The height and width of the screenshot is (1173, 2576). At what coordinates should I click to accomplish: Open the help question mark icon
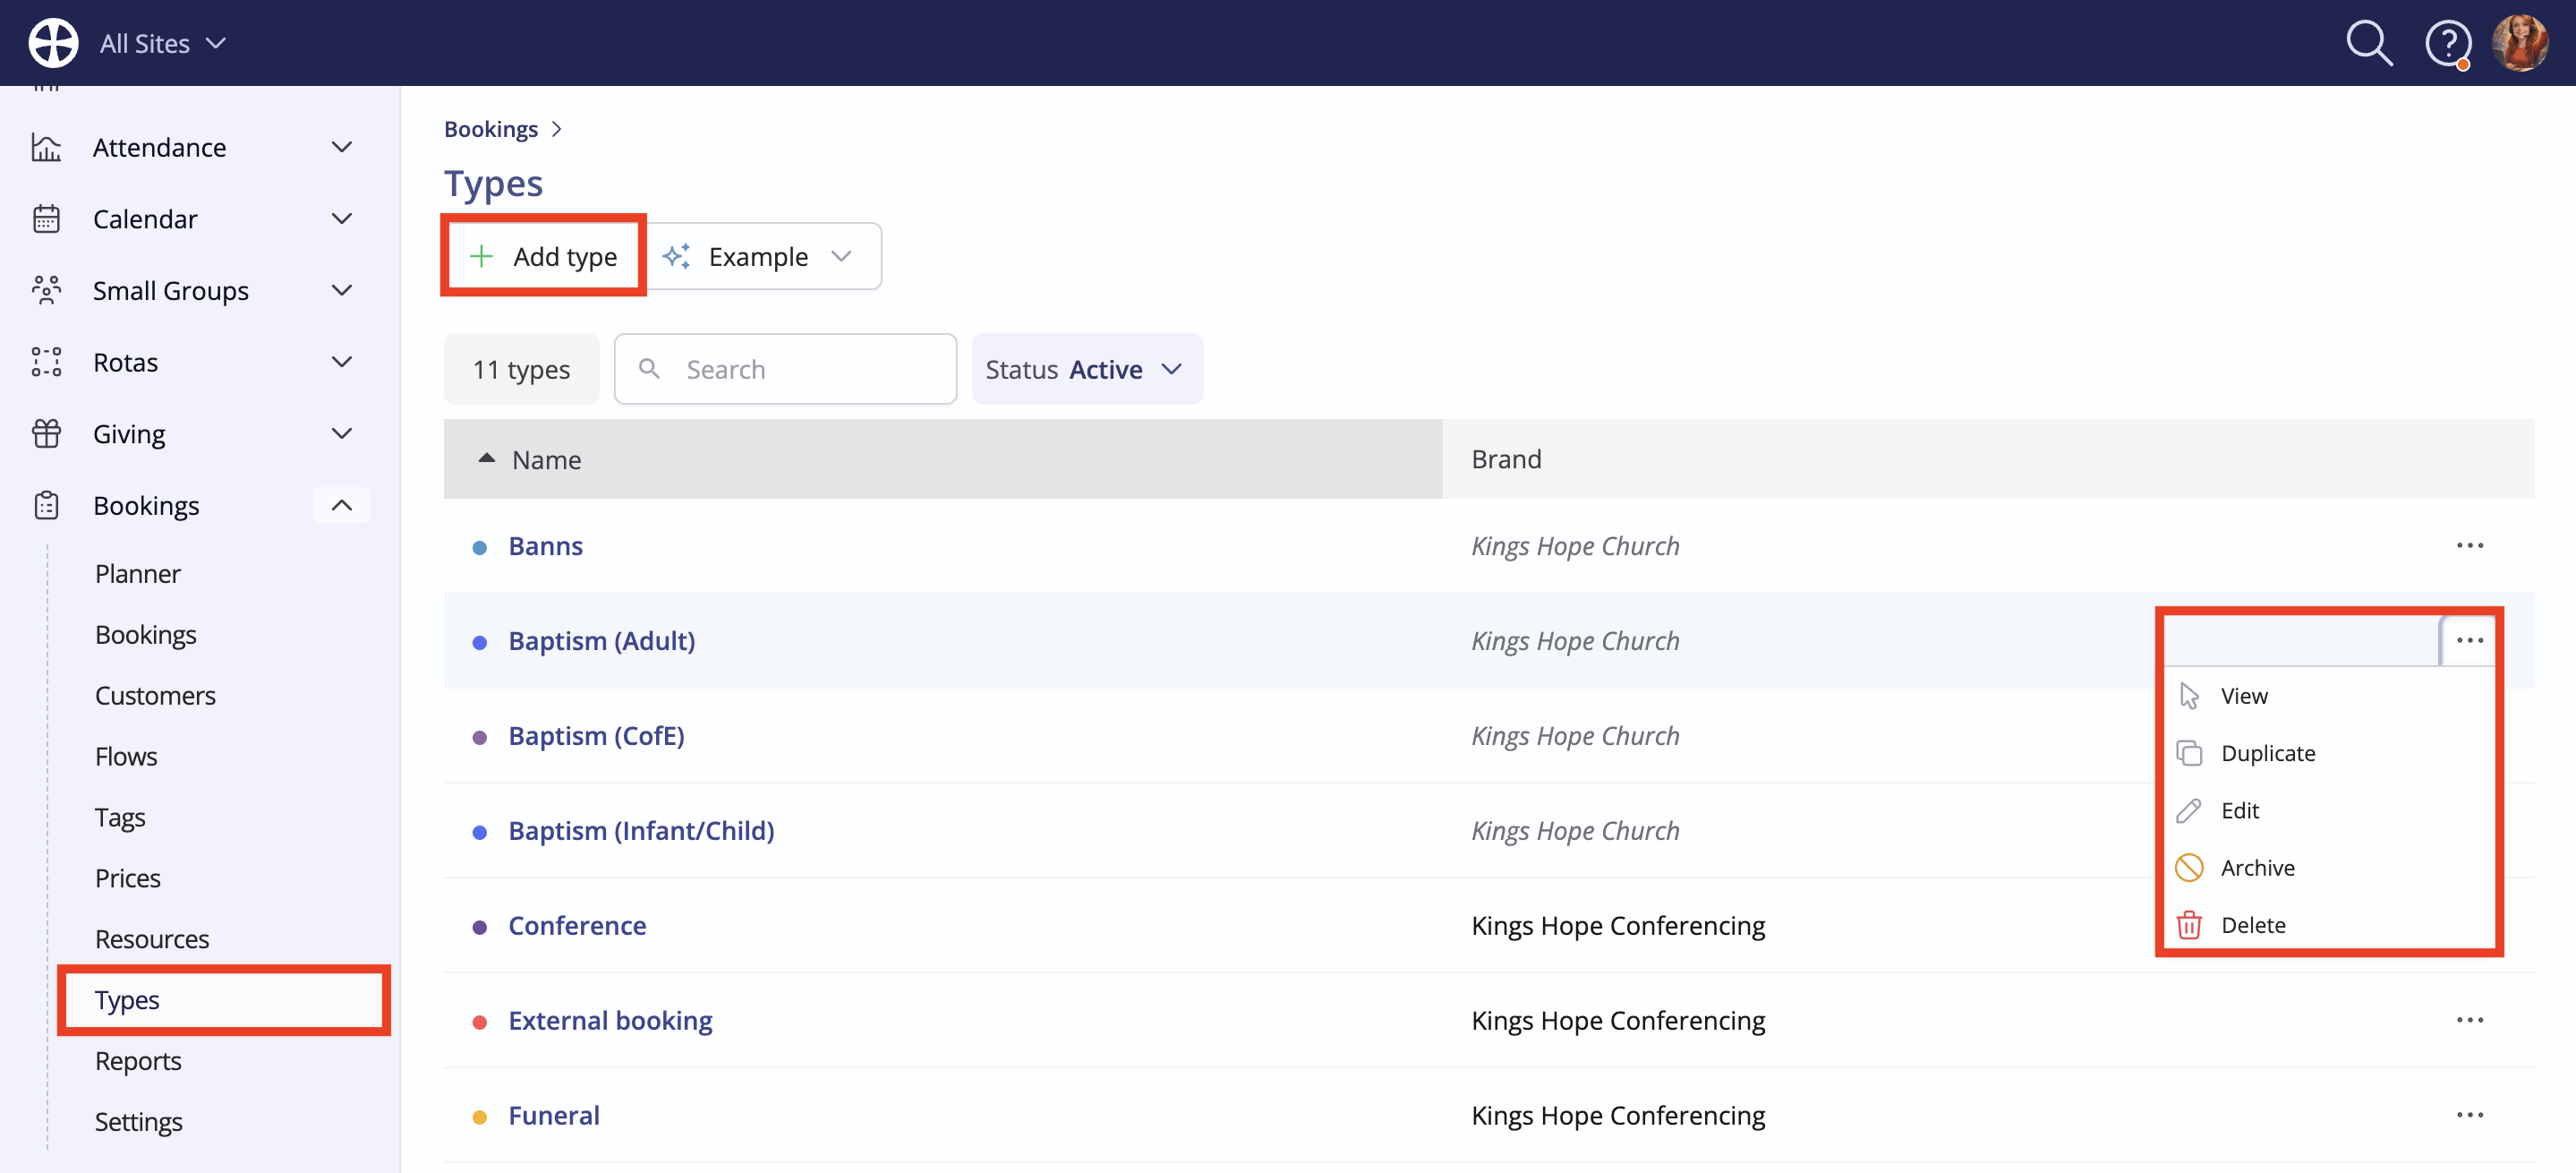click(2447, 43)
